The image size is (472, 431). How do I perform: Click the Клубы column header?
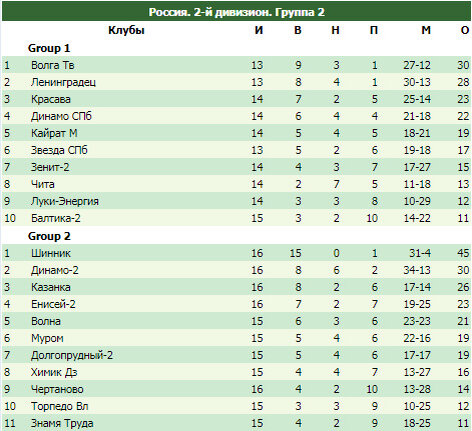126,30
